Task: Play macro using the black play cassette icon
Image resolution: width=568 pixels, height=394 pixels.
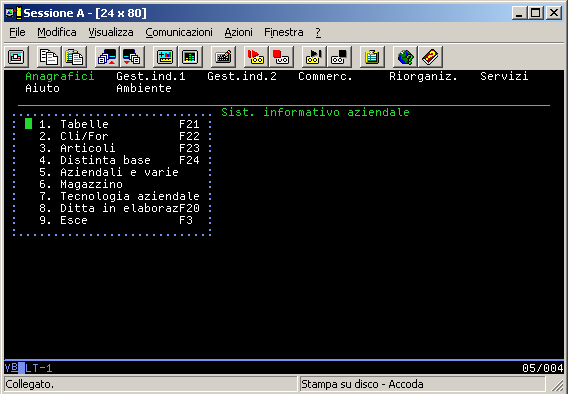Action: tap(314, 57)
